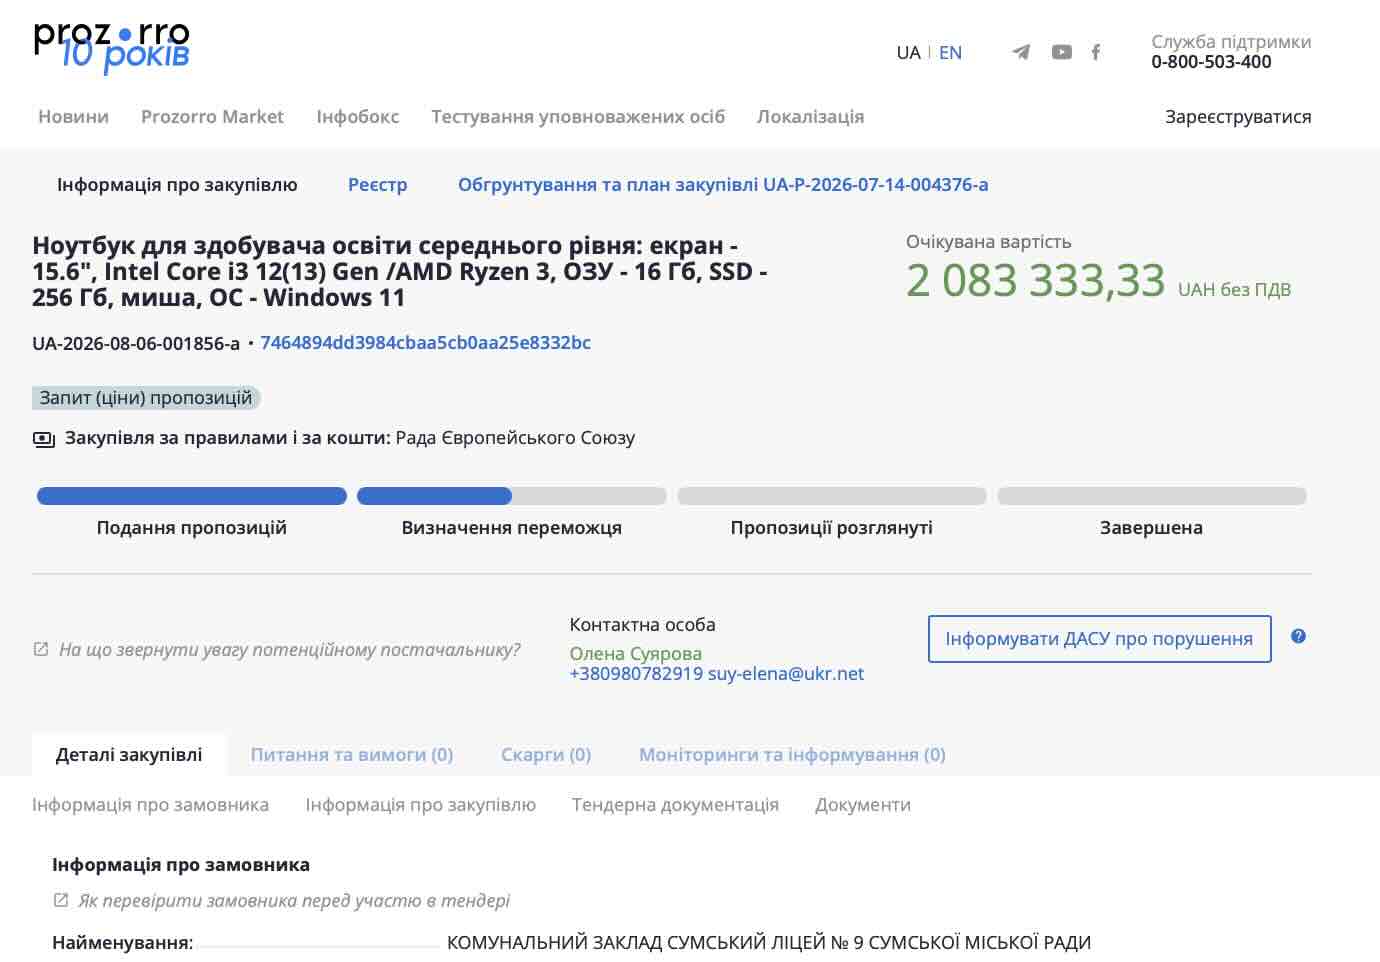Click the Пропозиції розглянуті progress bar

[832, 496]
